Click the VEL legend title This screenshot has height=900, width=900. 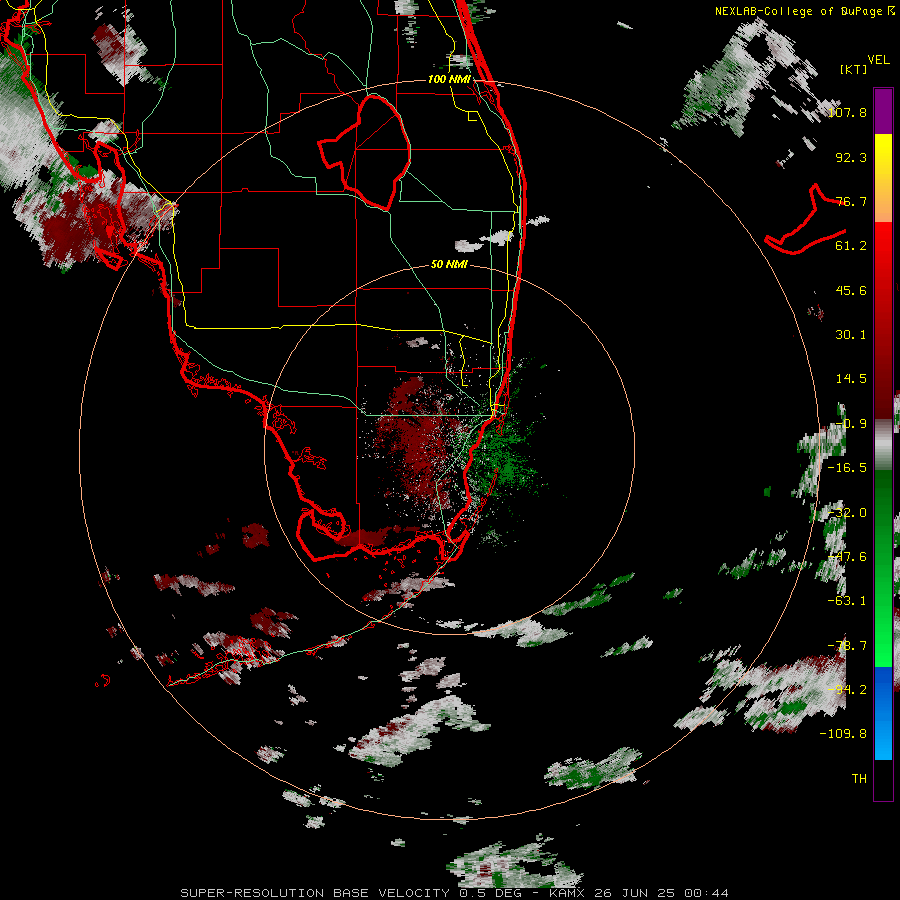pos(879,60)
